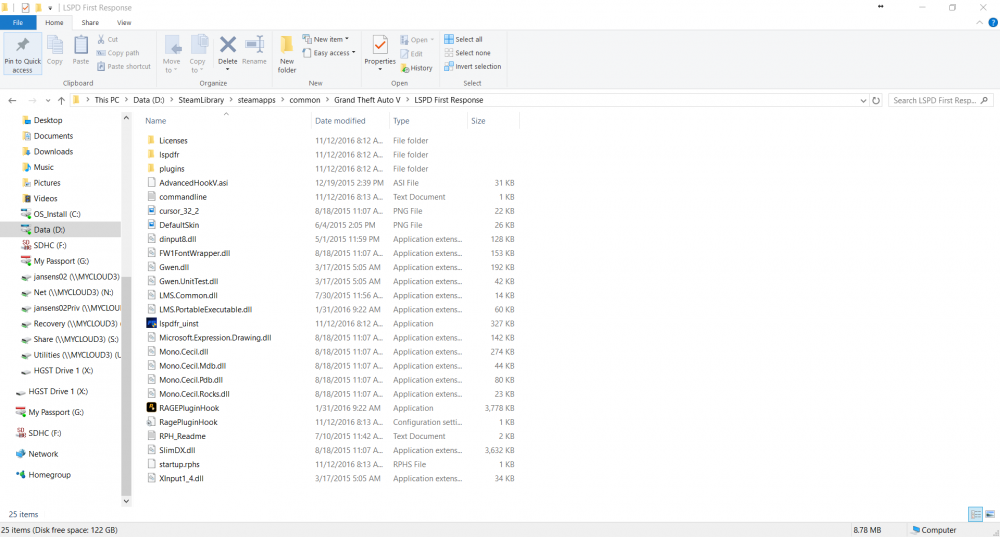
Task: Open the address bar history dropdown
Action: [x=863, y=100]
